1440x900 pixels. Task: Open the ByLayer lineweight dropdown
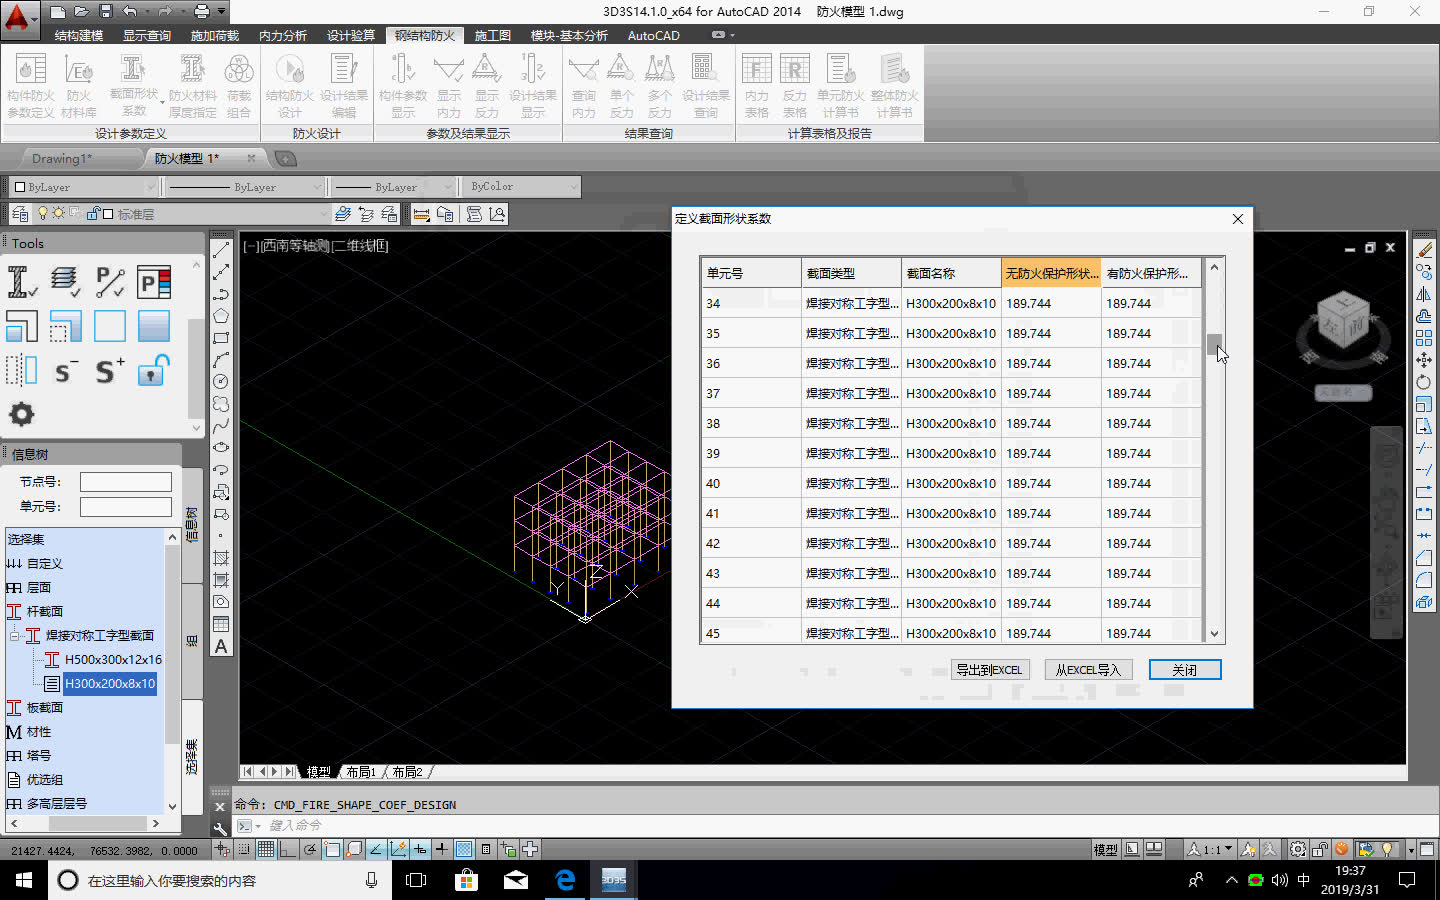[x=393, y=187]
